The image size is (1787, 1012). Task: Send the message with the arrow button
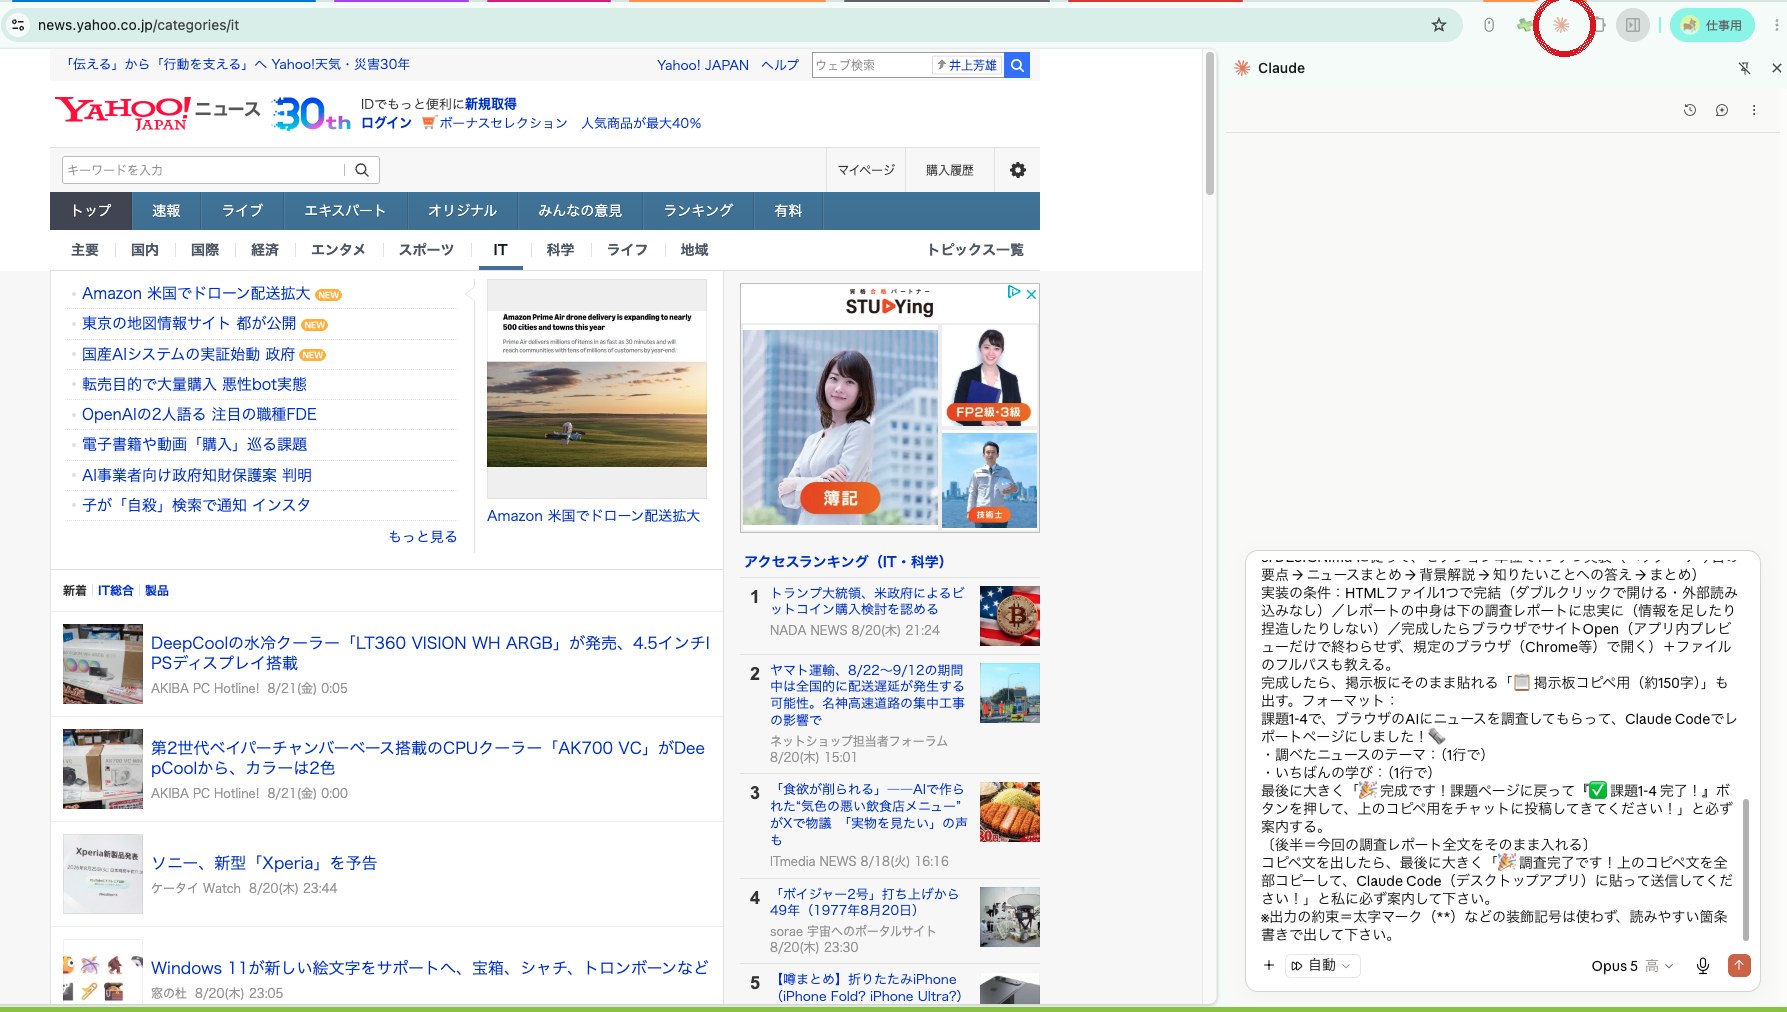point(1739,965)
